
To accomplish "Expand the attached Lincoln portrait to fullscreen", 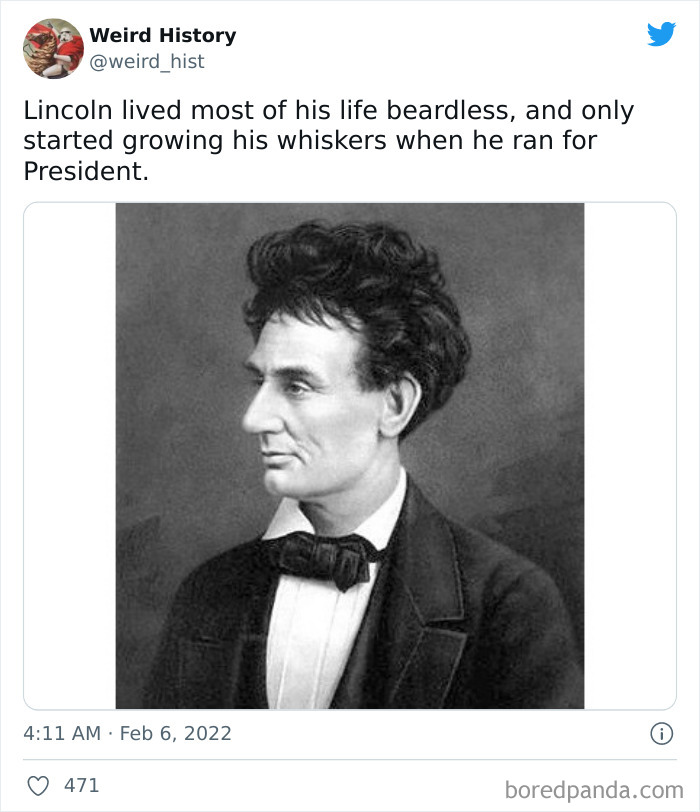I will [350, 450].
